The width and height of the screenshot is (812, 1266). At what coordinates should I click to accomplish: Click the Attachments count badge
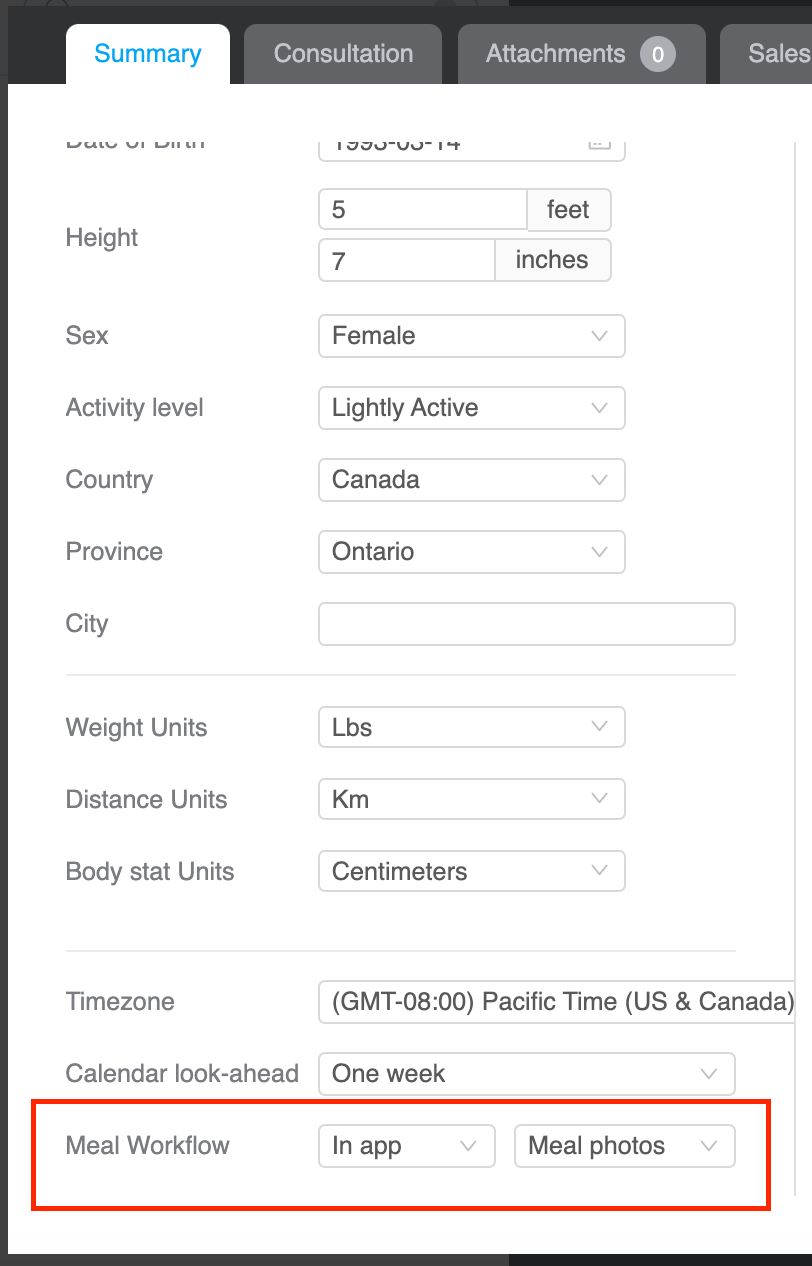658,55
